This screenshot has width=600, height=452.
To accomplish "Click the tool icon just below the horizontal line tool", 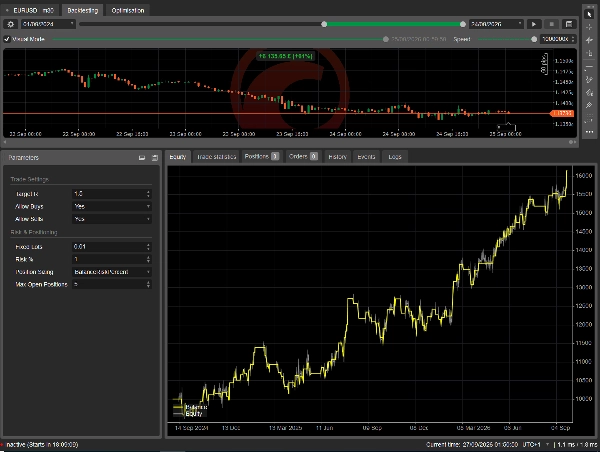I will point(589,79).
